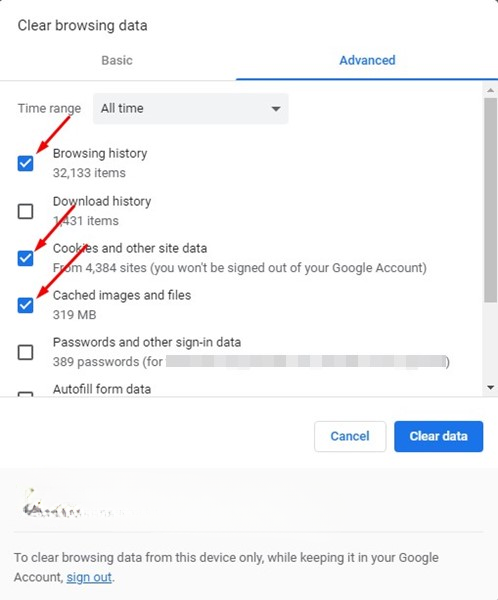Click the 'Download history' label
This screenshot has width=498, height=600.
pos(102,201)
